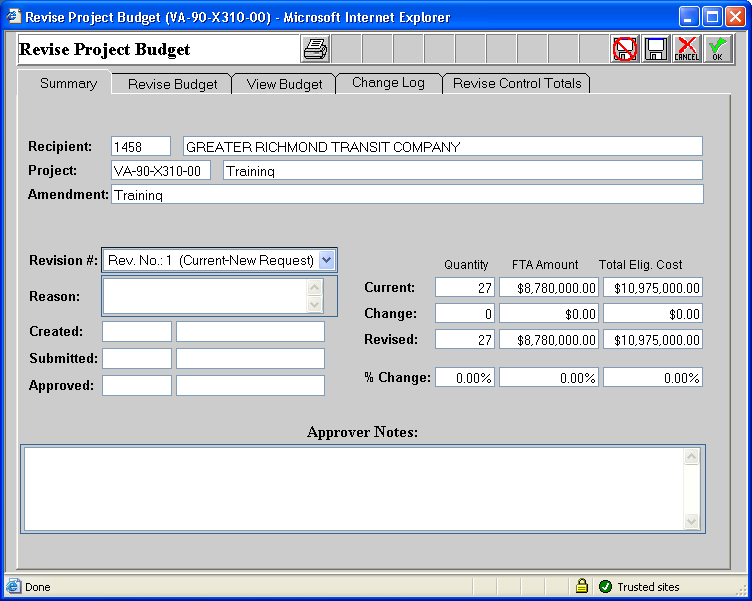This screenshot has height=601, width=752.
Task: Click the Project name field Training
Action: coord(463,170)
